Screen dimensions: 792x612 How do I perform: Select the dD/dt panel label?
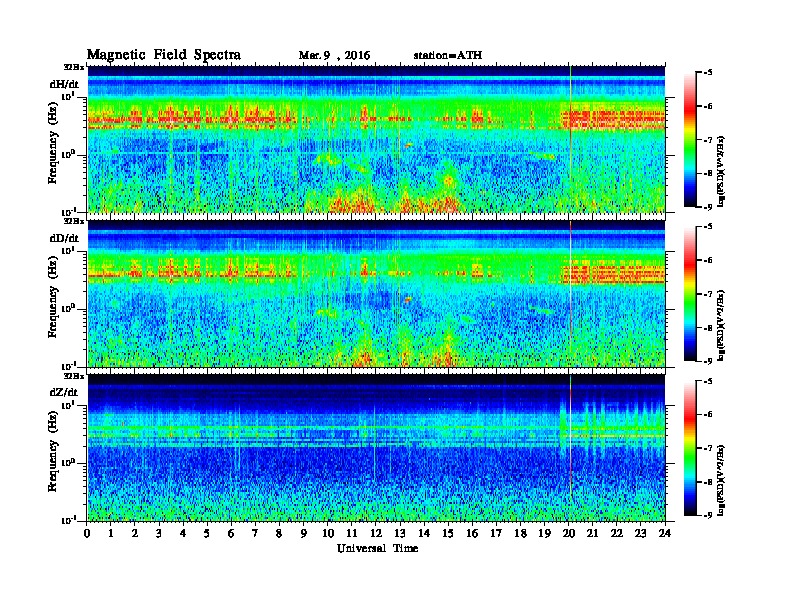(64, 238)
